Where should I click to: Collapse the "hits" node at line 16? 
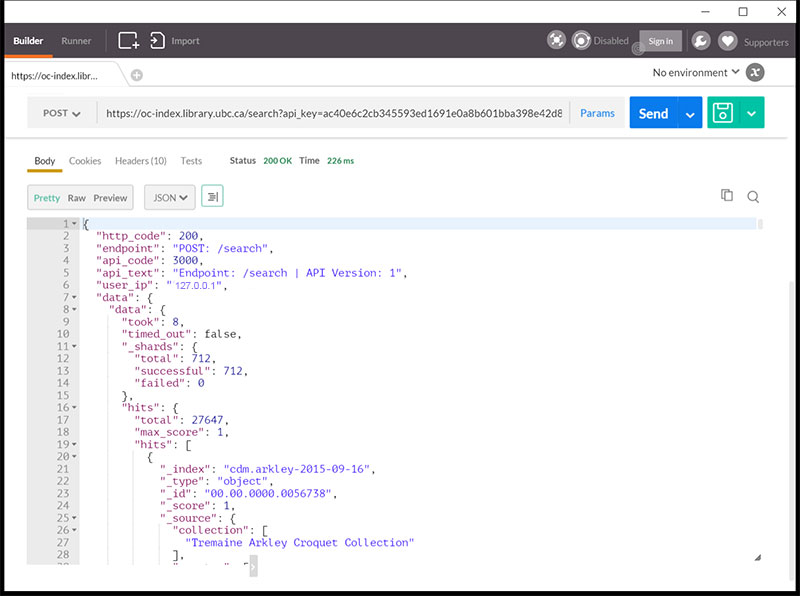click(74, 407)
